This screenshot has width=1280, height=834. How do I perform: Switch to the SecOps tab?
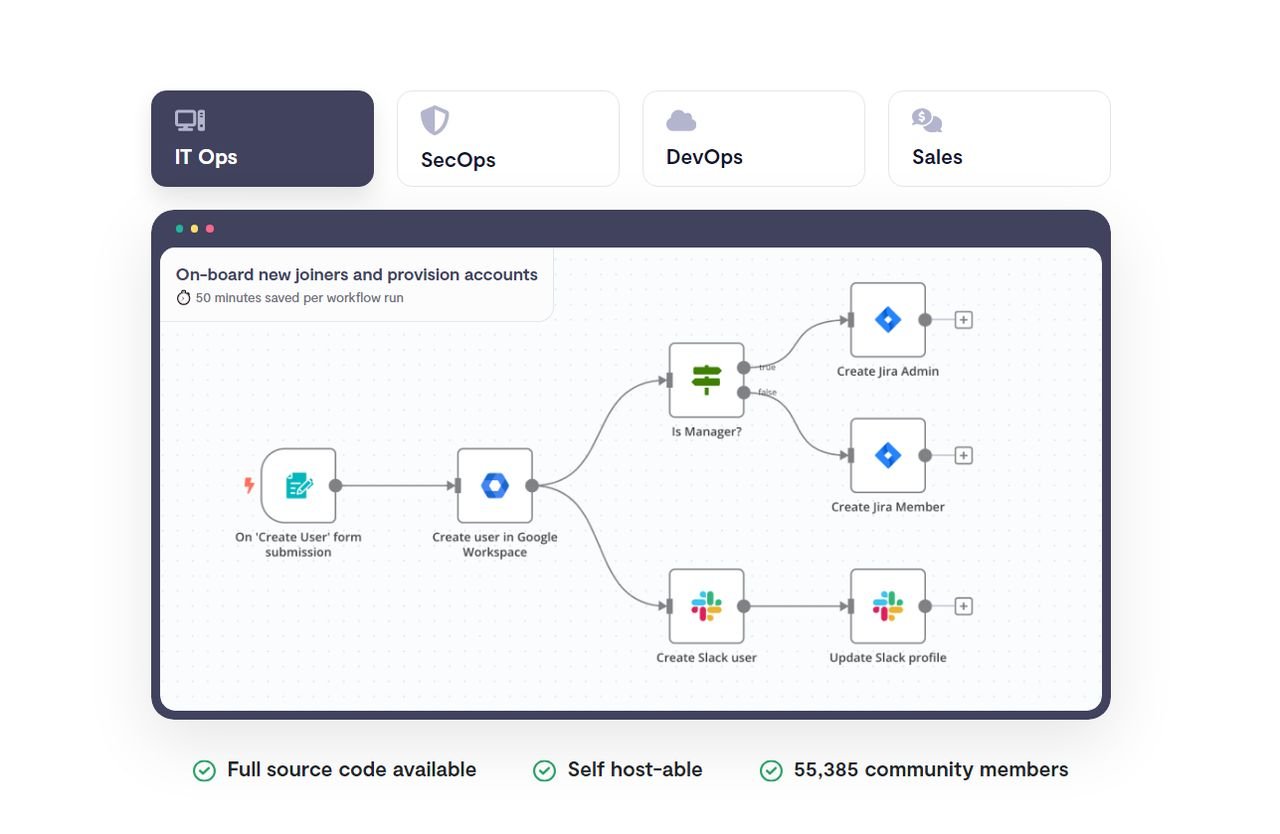coord(508,138)
